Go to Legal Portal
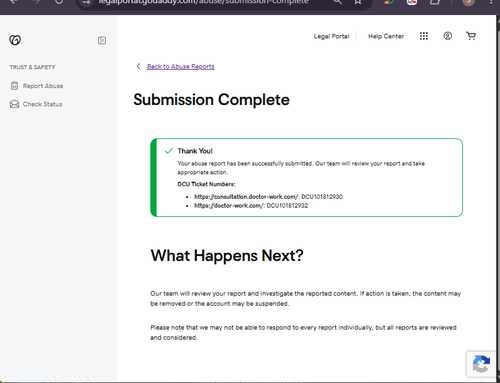The width and height of the screenshot is (500, 383). [331, 36]
